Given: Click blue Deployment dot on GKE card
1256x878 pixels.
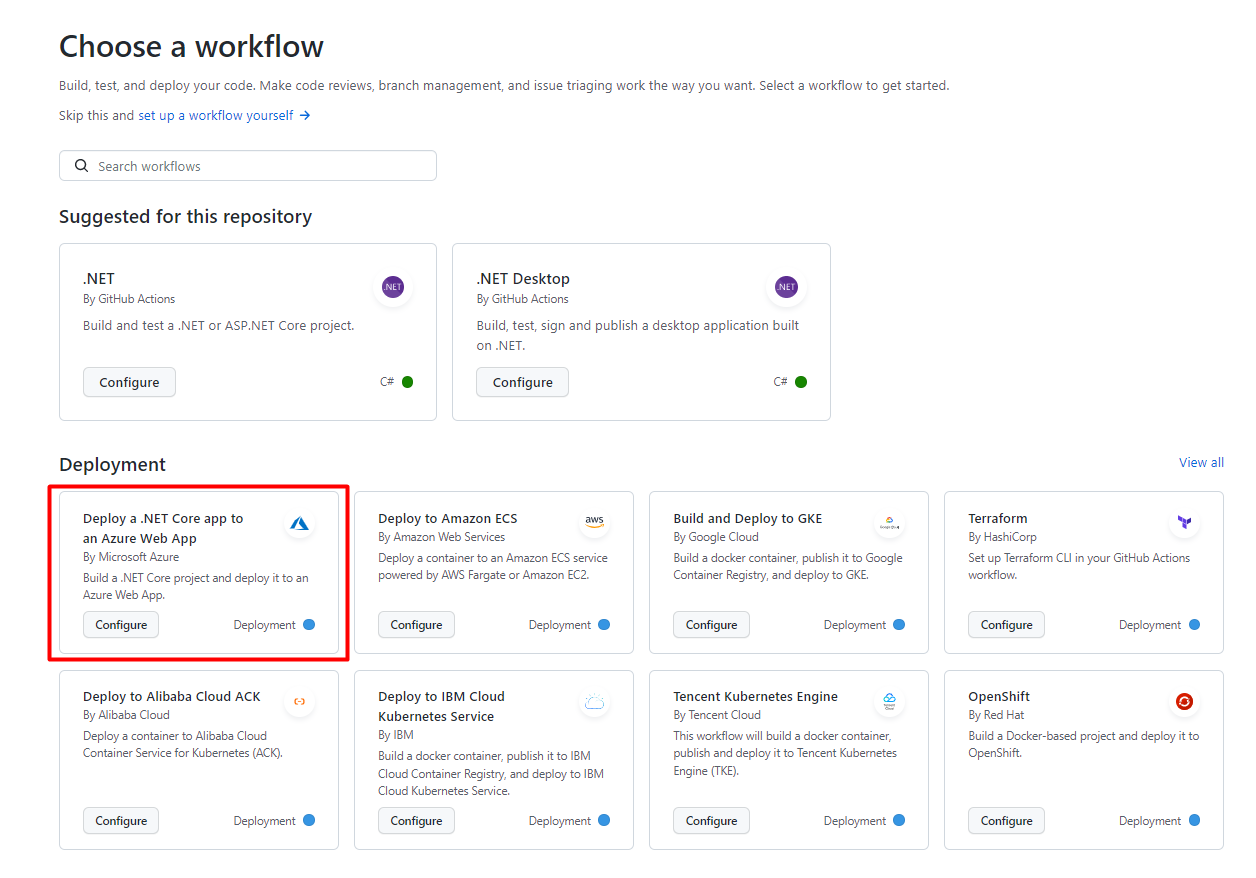Looking at the screenshot, I should (899, 625).
